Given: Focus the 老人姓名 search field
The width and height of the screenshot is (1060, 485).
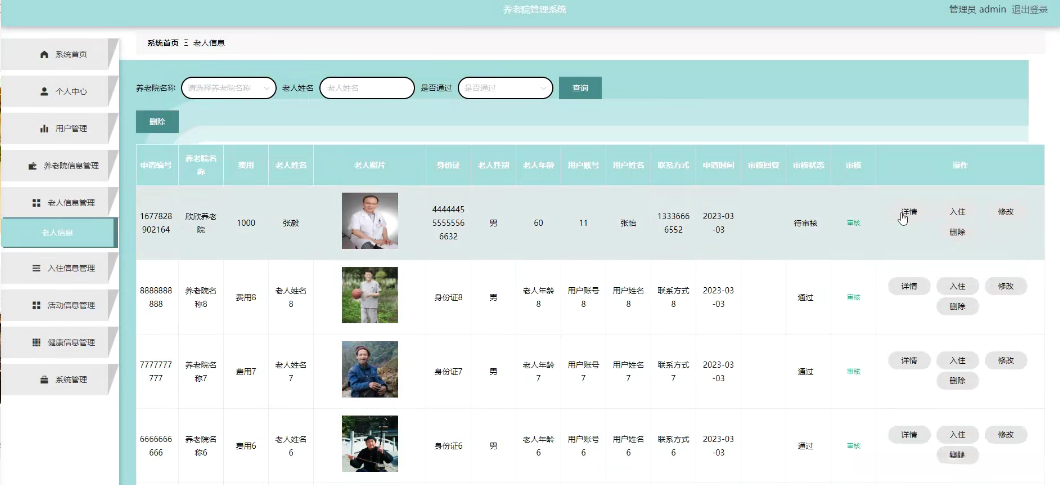Looking at the screenshot, I should tap(366, 88).
